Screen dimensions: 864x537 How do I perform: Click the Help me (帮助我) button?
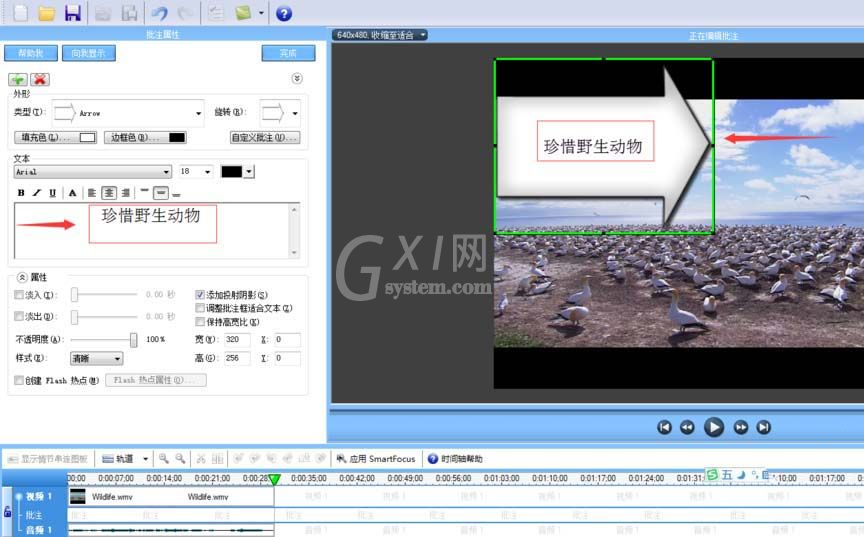click(31, 53)
